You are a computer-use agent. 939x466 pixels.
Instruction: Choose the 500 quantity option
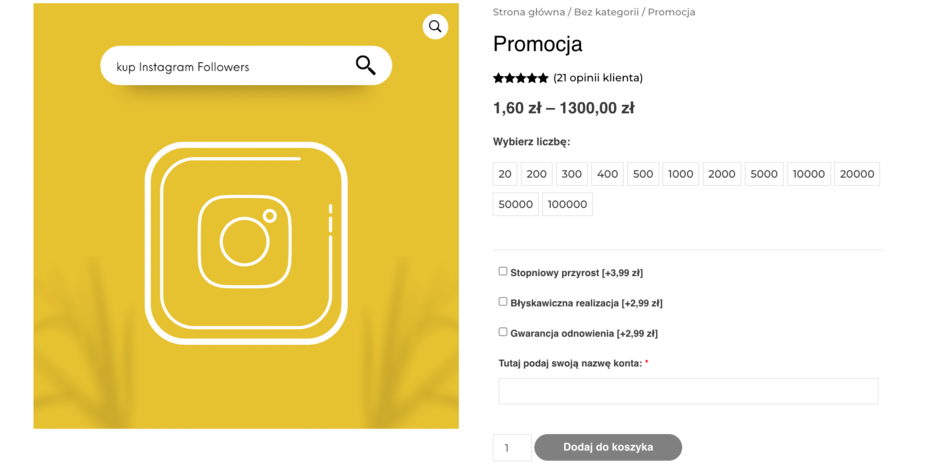[x=643, y=174]
